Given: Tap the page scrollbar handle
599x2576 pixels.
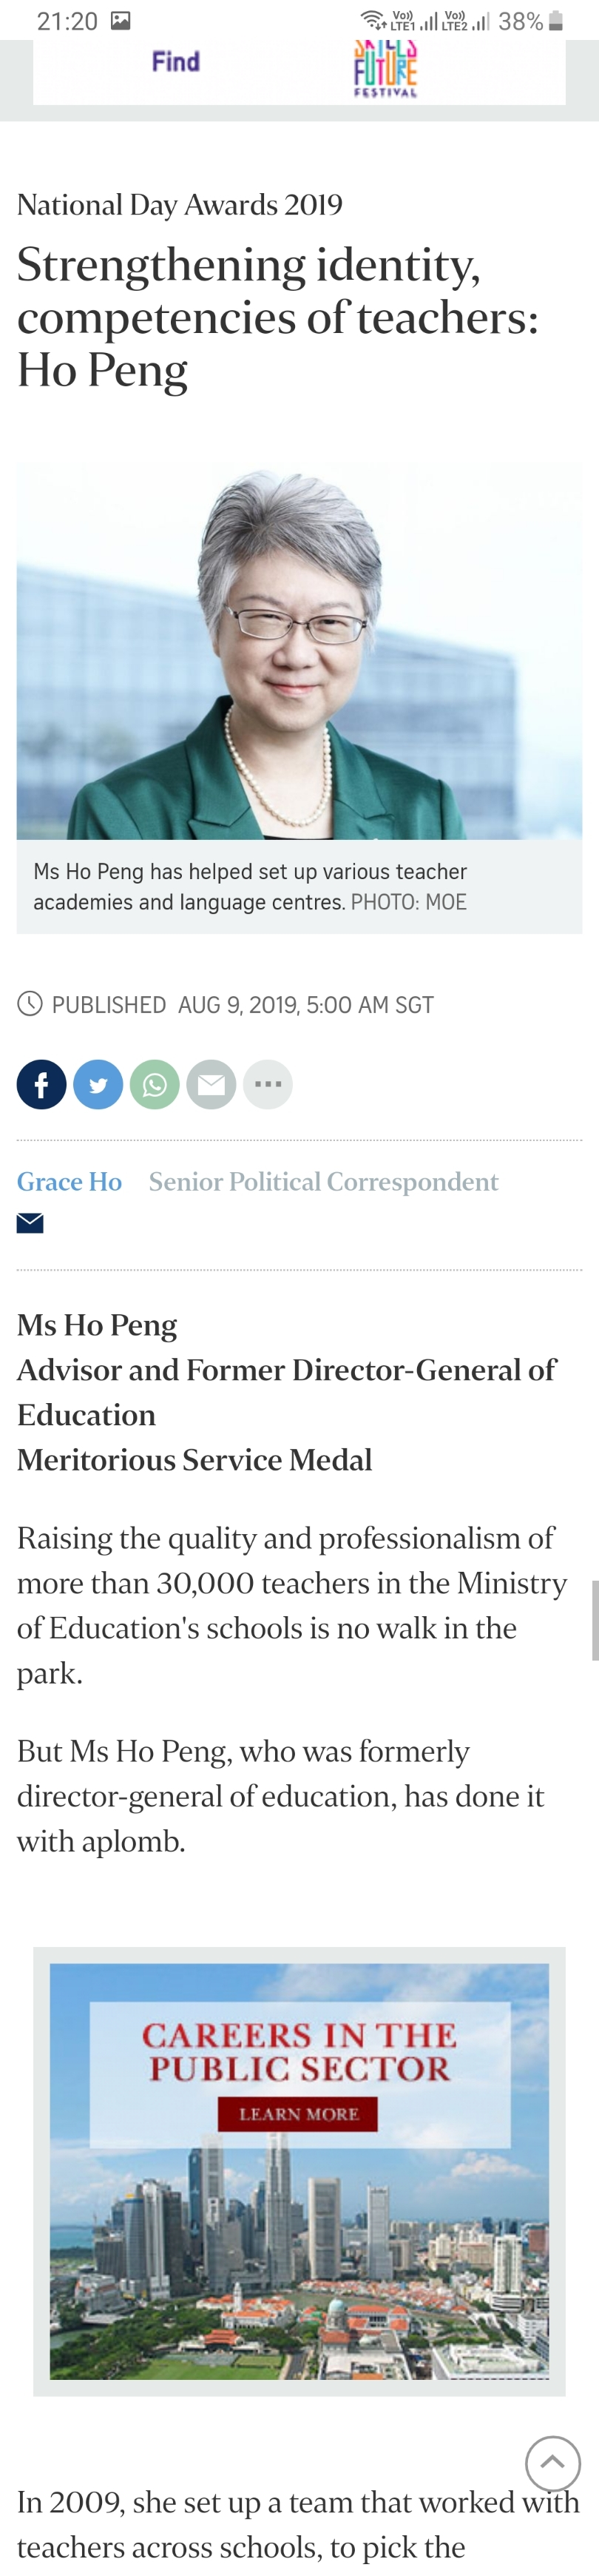Looking at the screenshot, I should tap(595, 1620).
